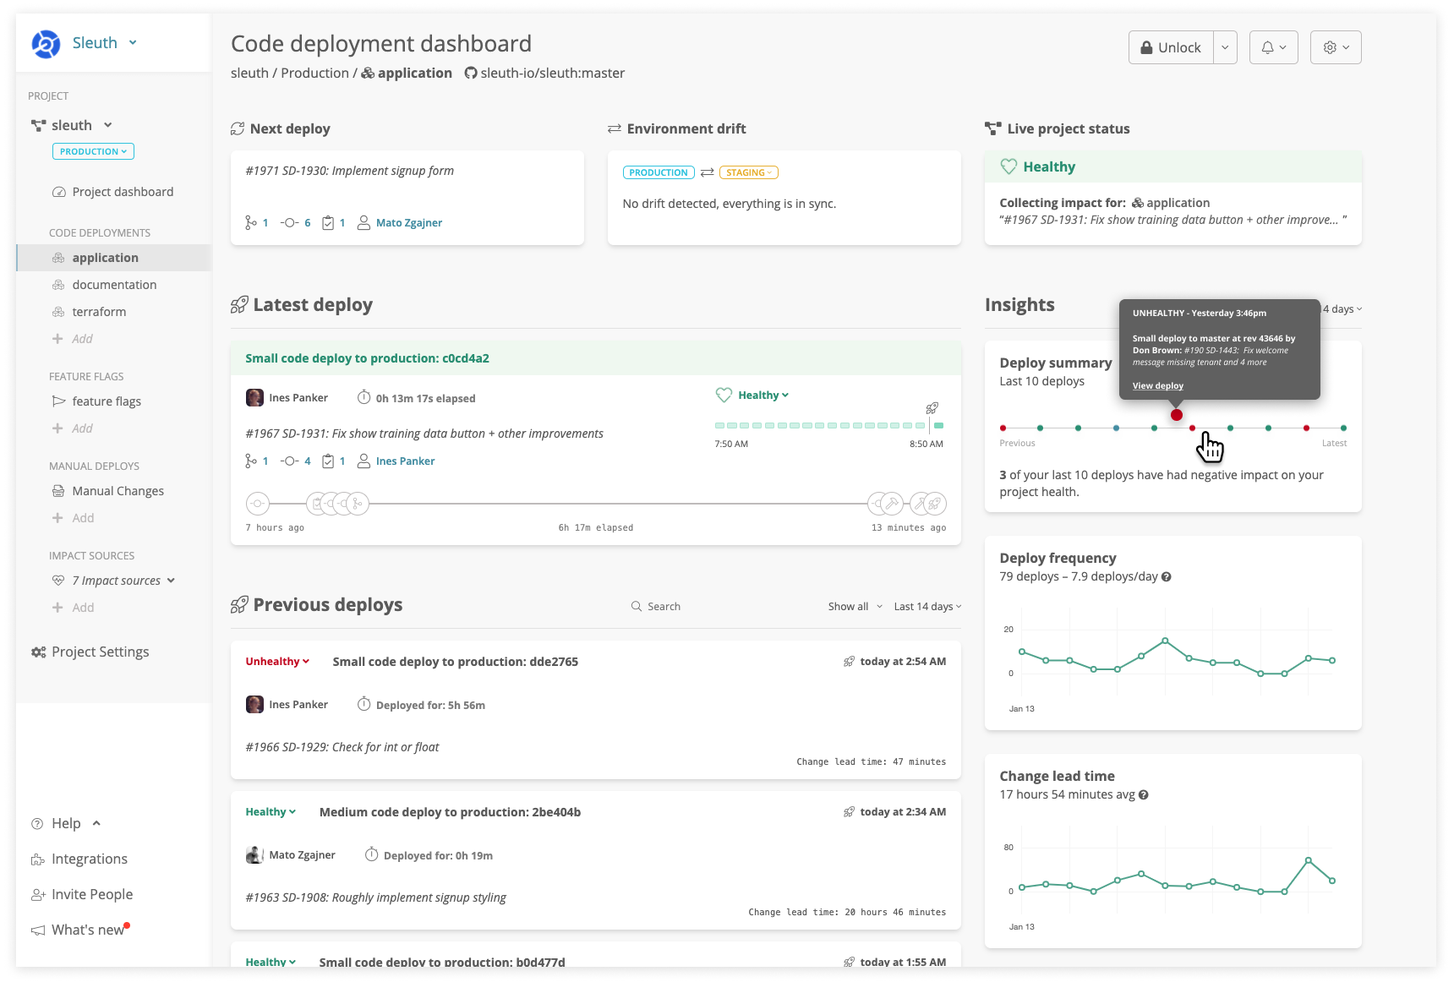Open Project Settings
The width and height of the screenshot is (1454, 982).
(90, 652)
